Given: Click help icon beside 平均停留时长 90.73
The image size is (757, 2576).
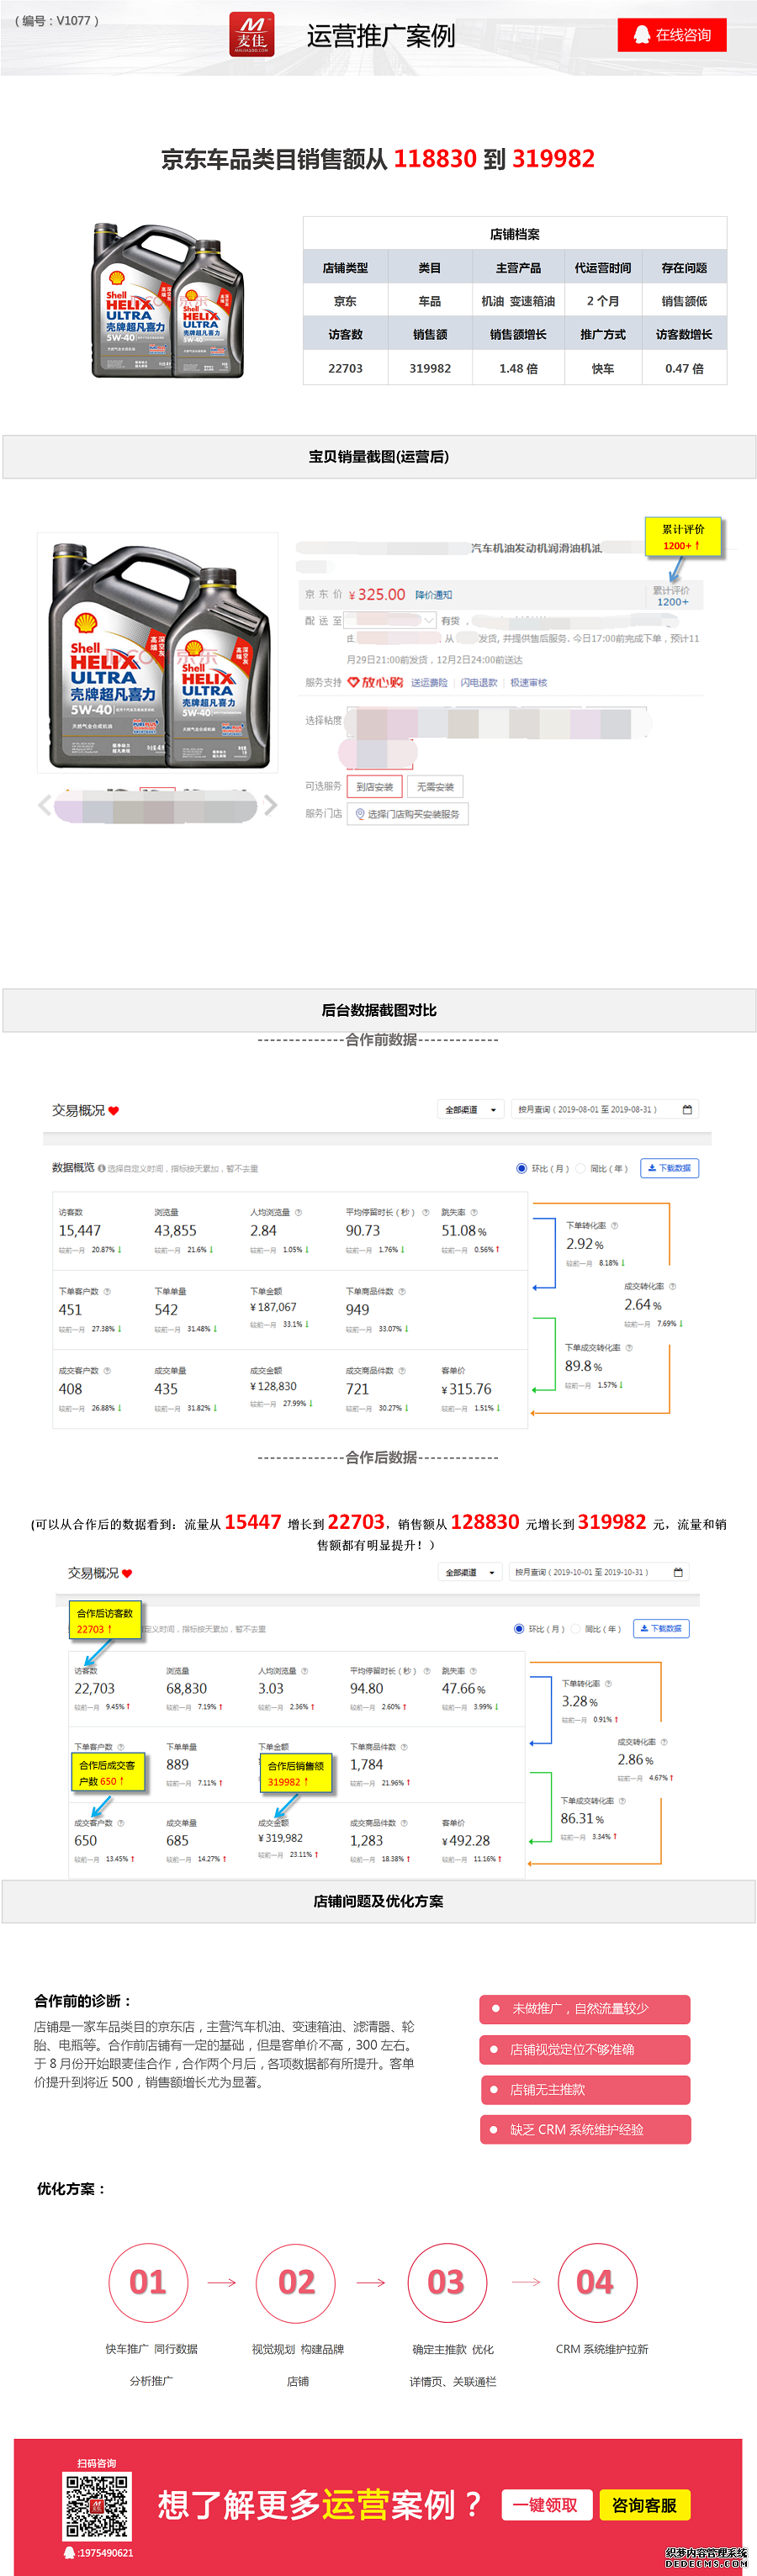Looking at the screenshot, I should [x=426, y=1212].
